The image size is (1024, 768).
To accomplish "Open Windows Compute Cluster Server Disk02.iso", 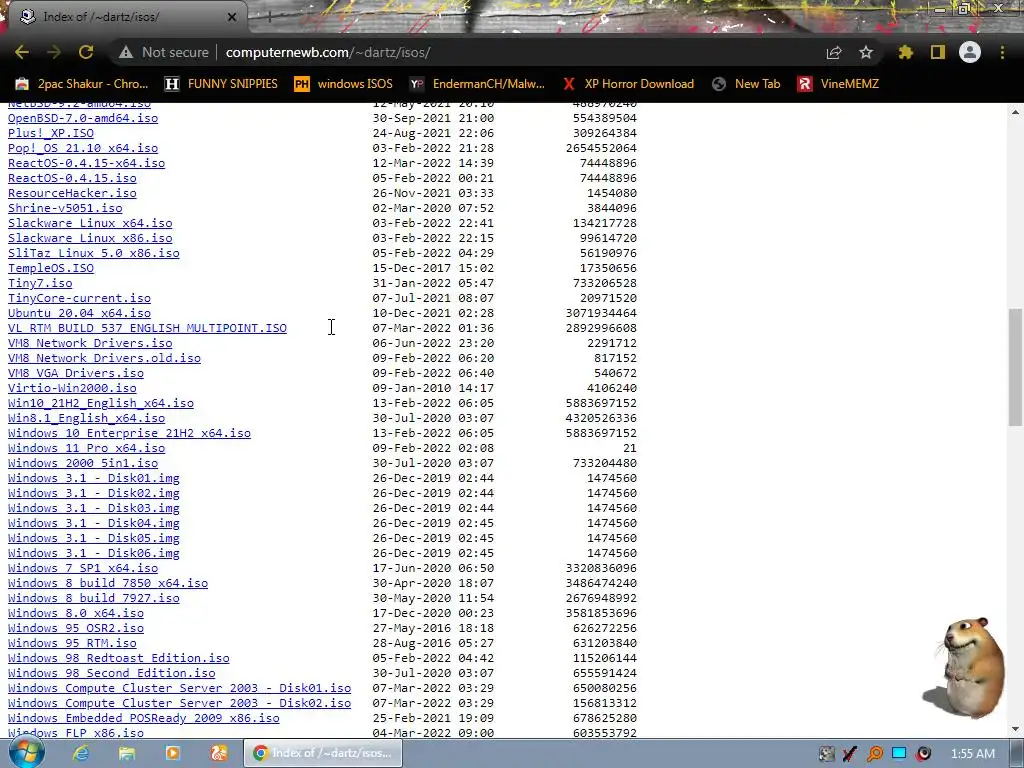I will click(x=180, y=704).
